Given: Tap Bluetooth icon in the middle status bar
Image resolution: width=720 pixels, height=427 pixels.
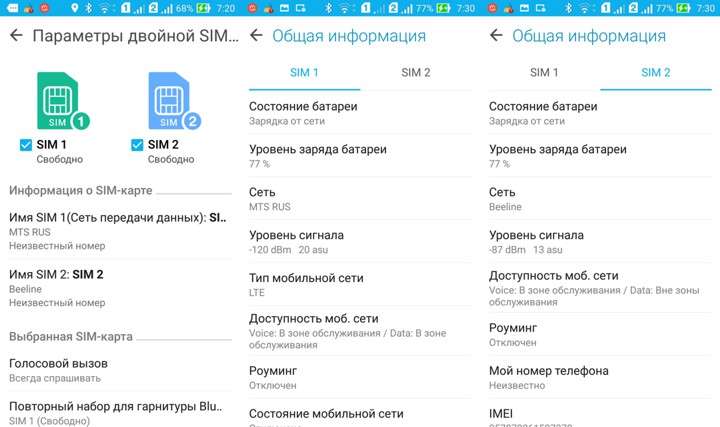Looking at the screenshot, I should coord(328,8).
